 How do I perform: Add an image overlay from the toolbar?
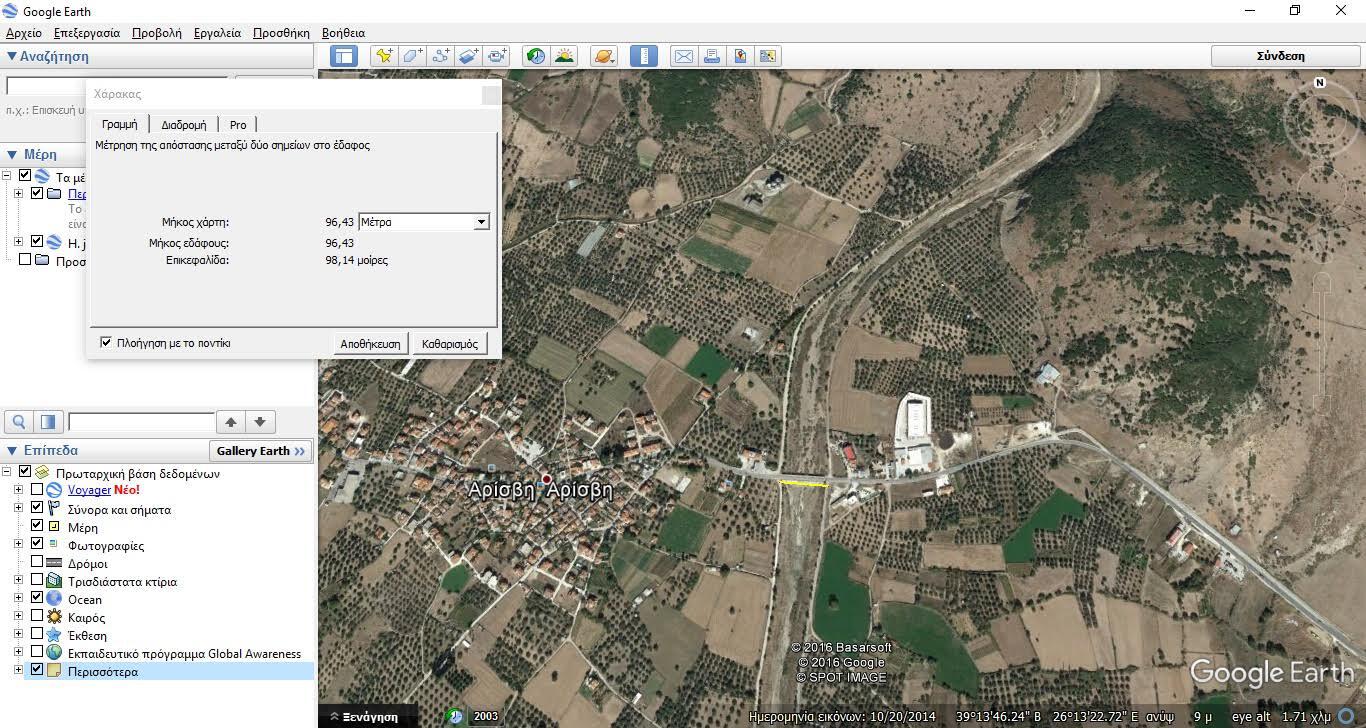(469, 56)
